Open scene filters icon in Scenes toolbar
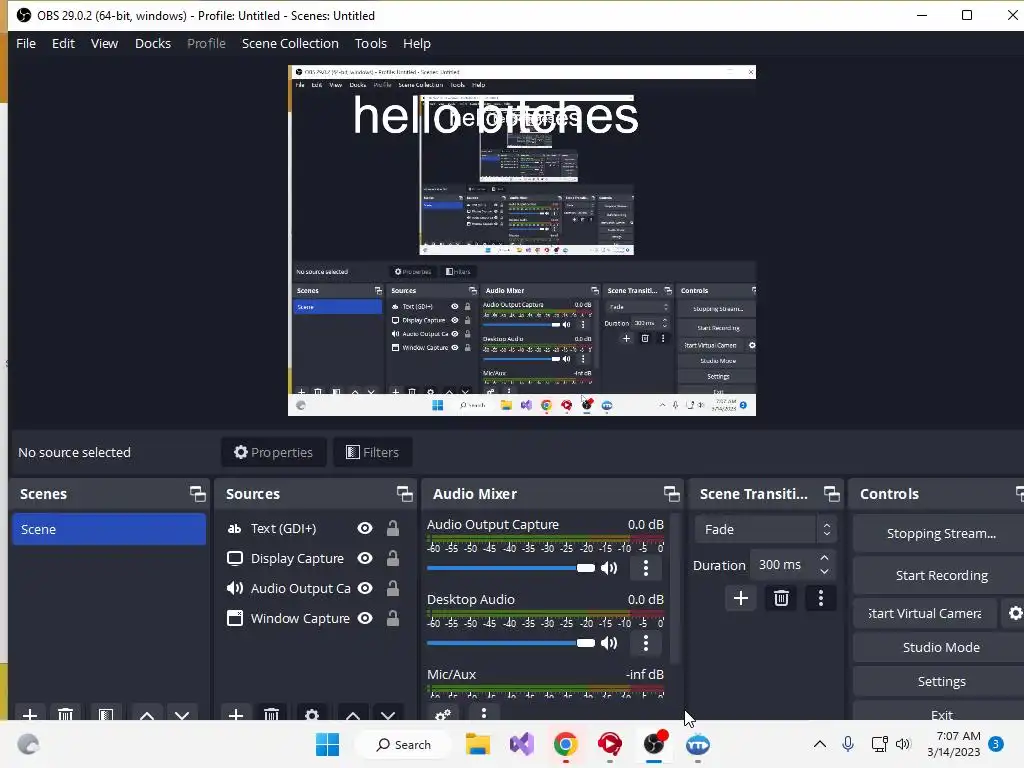The width and height of the screenshot is (1024, 768). pyautogui.click(x=106, y=714)
